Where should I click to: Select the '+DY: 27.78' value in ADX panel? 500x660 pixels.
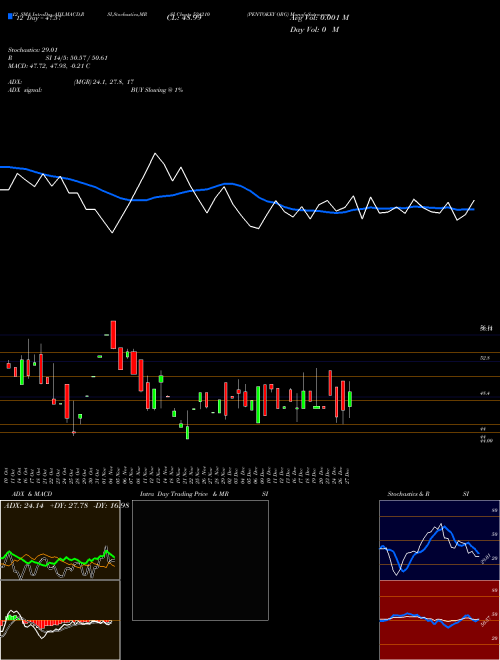[69, 506]
